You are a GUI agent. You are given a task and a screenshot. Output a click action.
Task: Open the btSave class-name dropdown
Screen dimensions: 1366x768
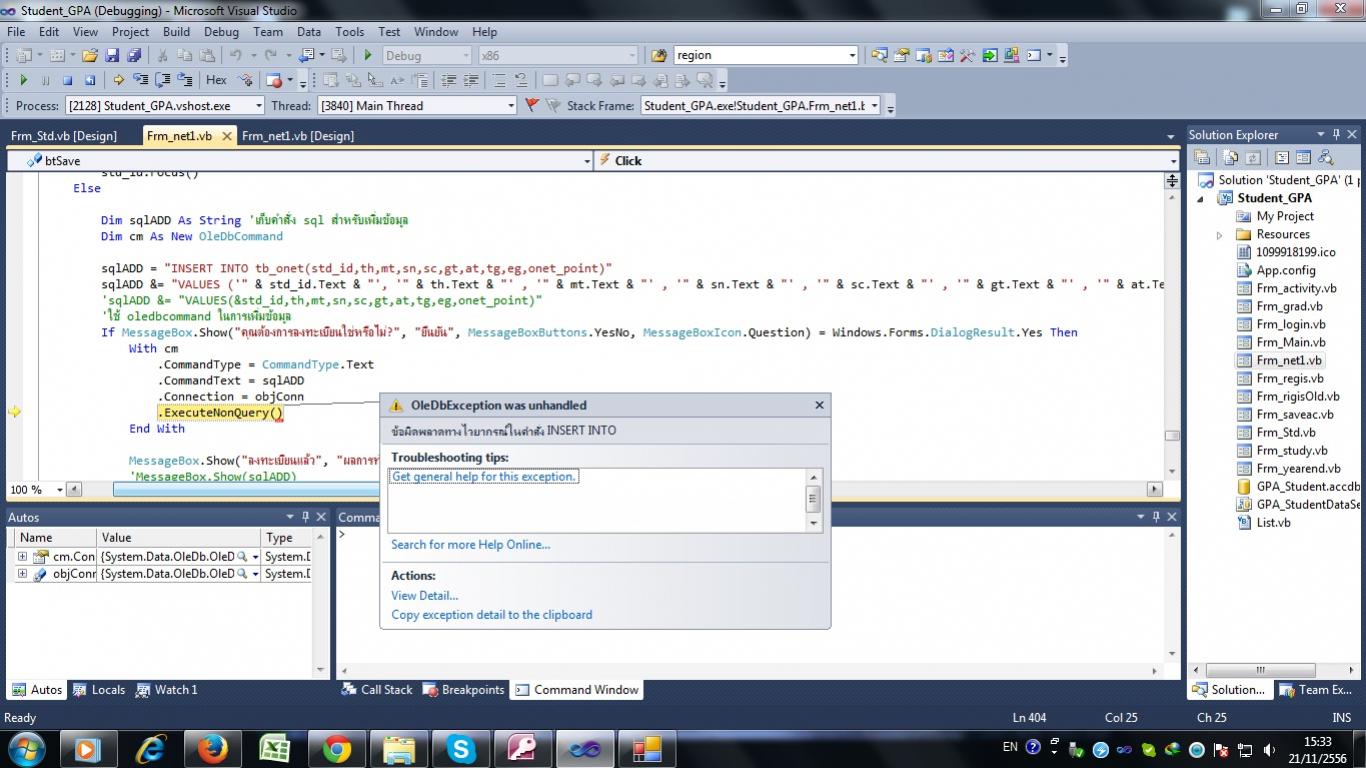point(586,160)
